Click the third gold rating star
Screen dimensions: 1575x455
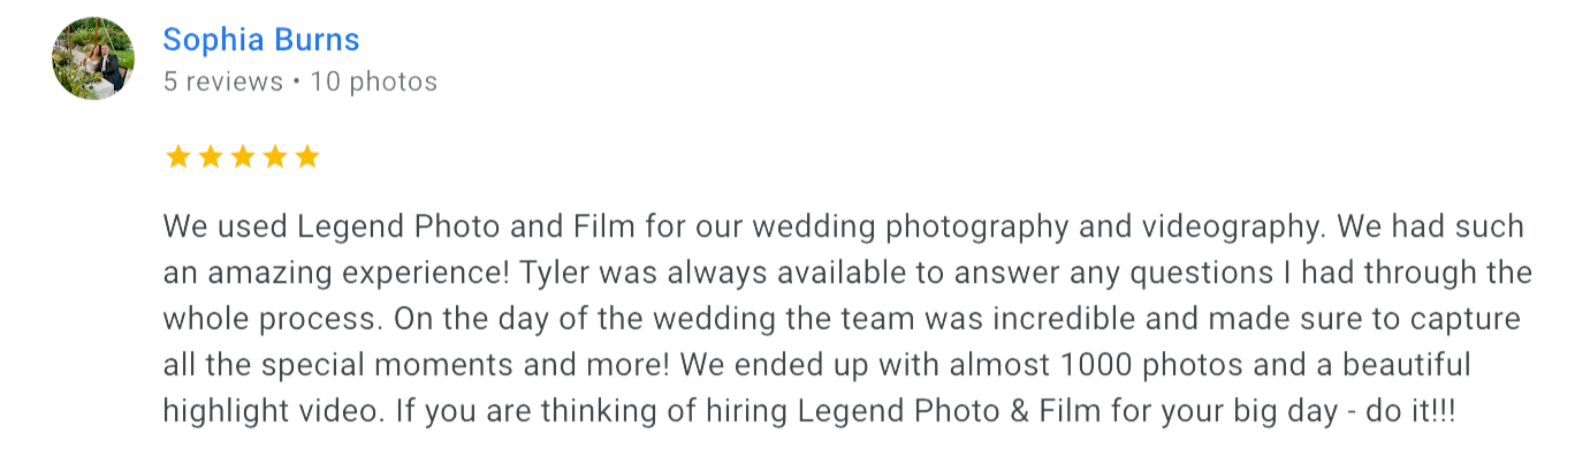pos(243,157)
